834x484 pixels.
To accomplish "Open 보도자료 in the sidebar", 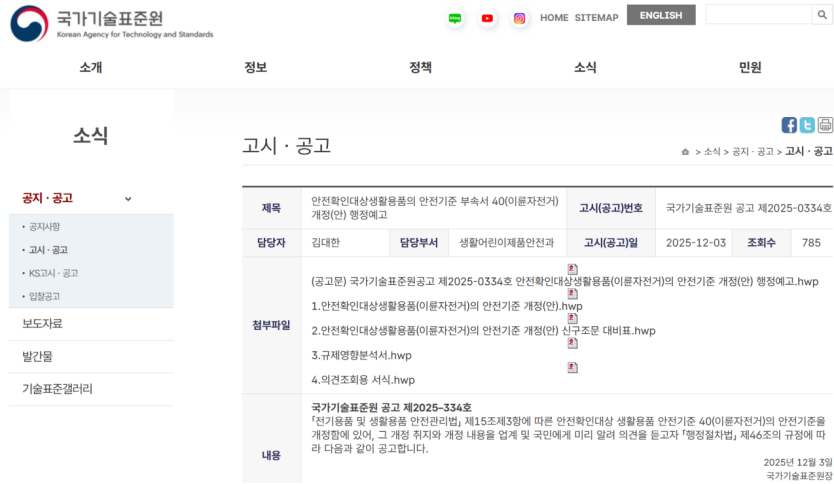I will tap(42, 323).
